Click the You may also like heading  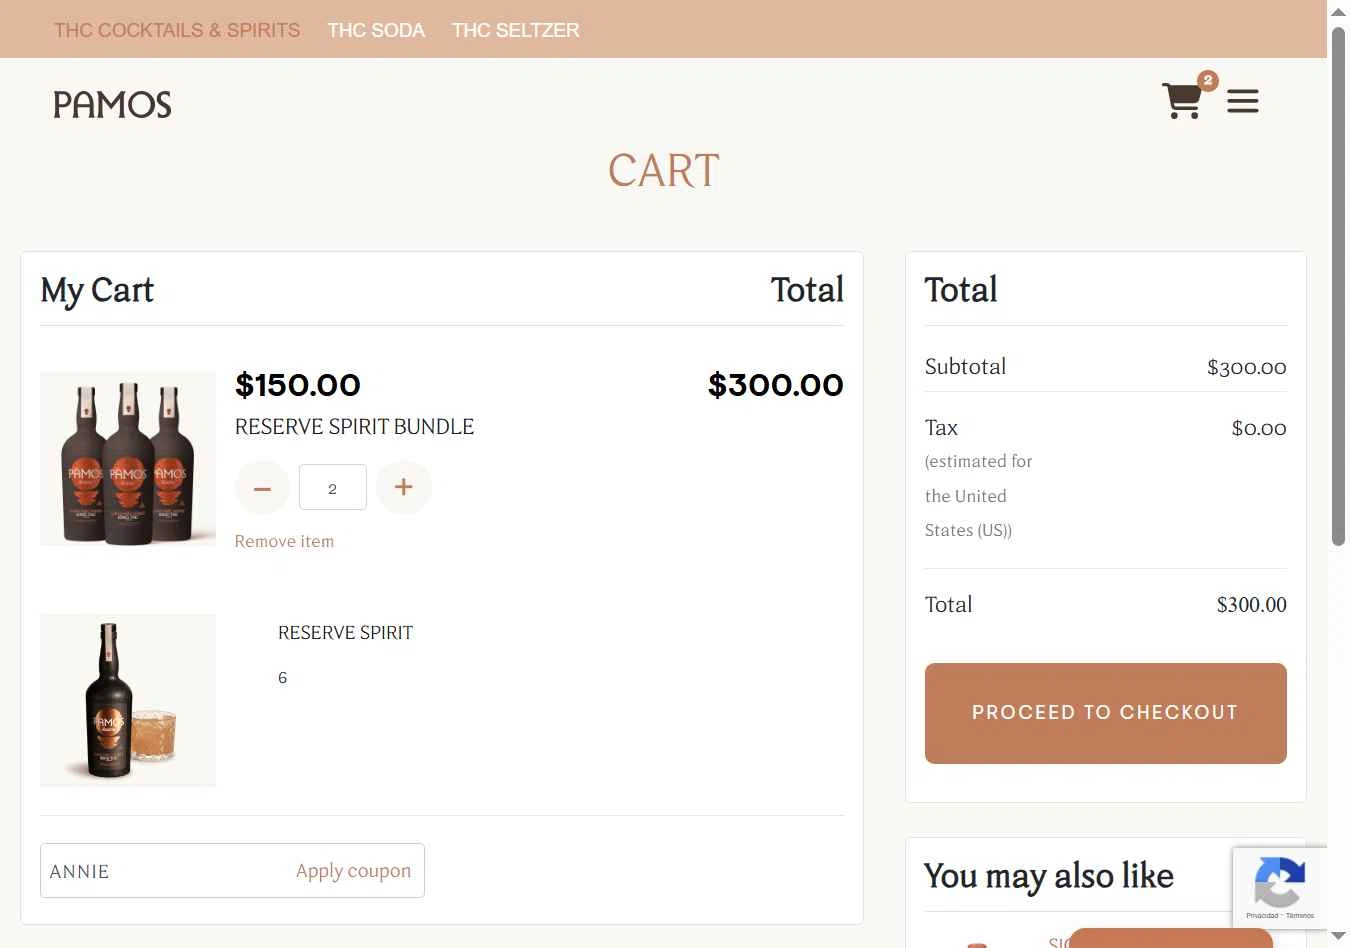[1048, 876]
